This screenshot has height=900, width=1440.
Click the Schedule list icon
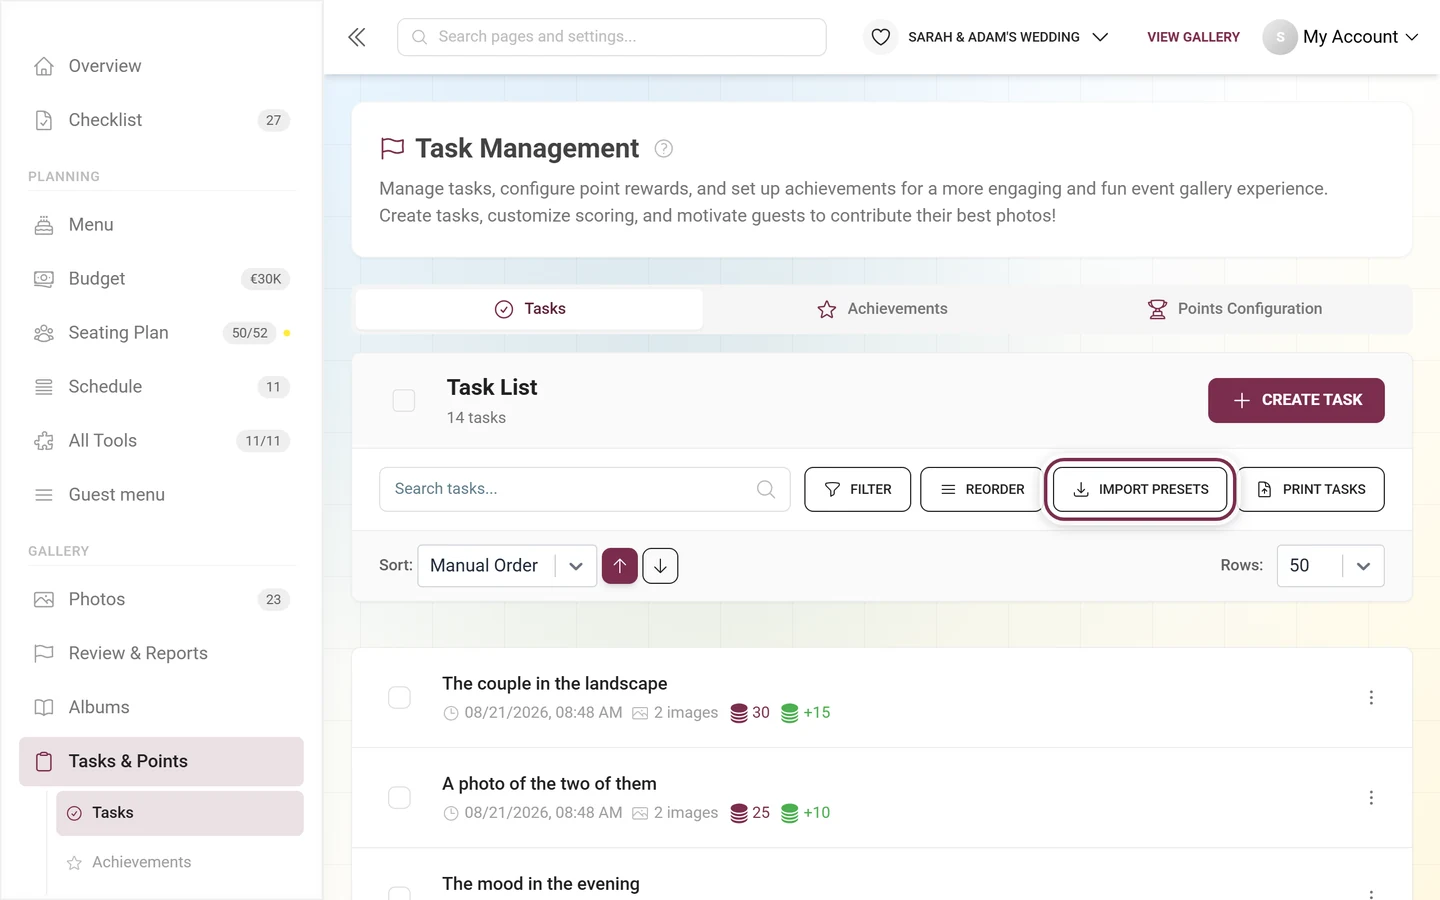pyautogui.click(x=44, y=387)
